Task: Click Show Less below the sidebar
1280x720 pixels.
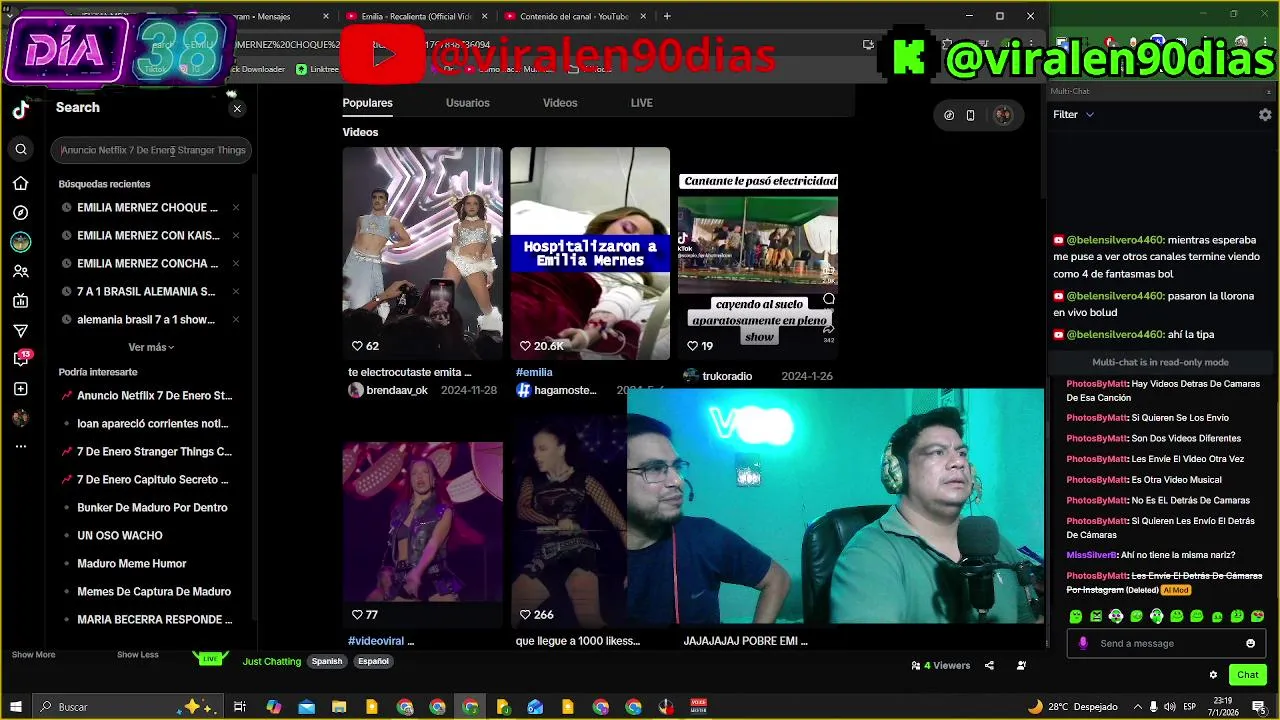Action: pos(138,655)
